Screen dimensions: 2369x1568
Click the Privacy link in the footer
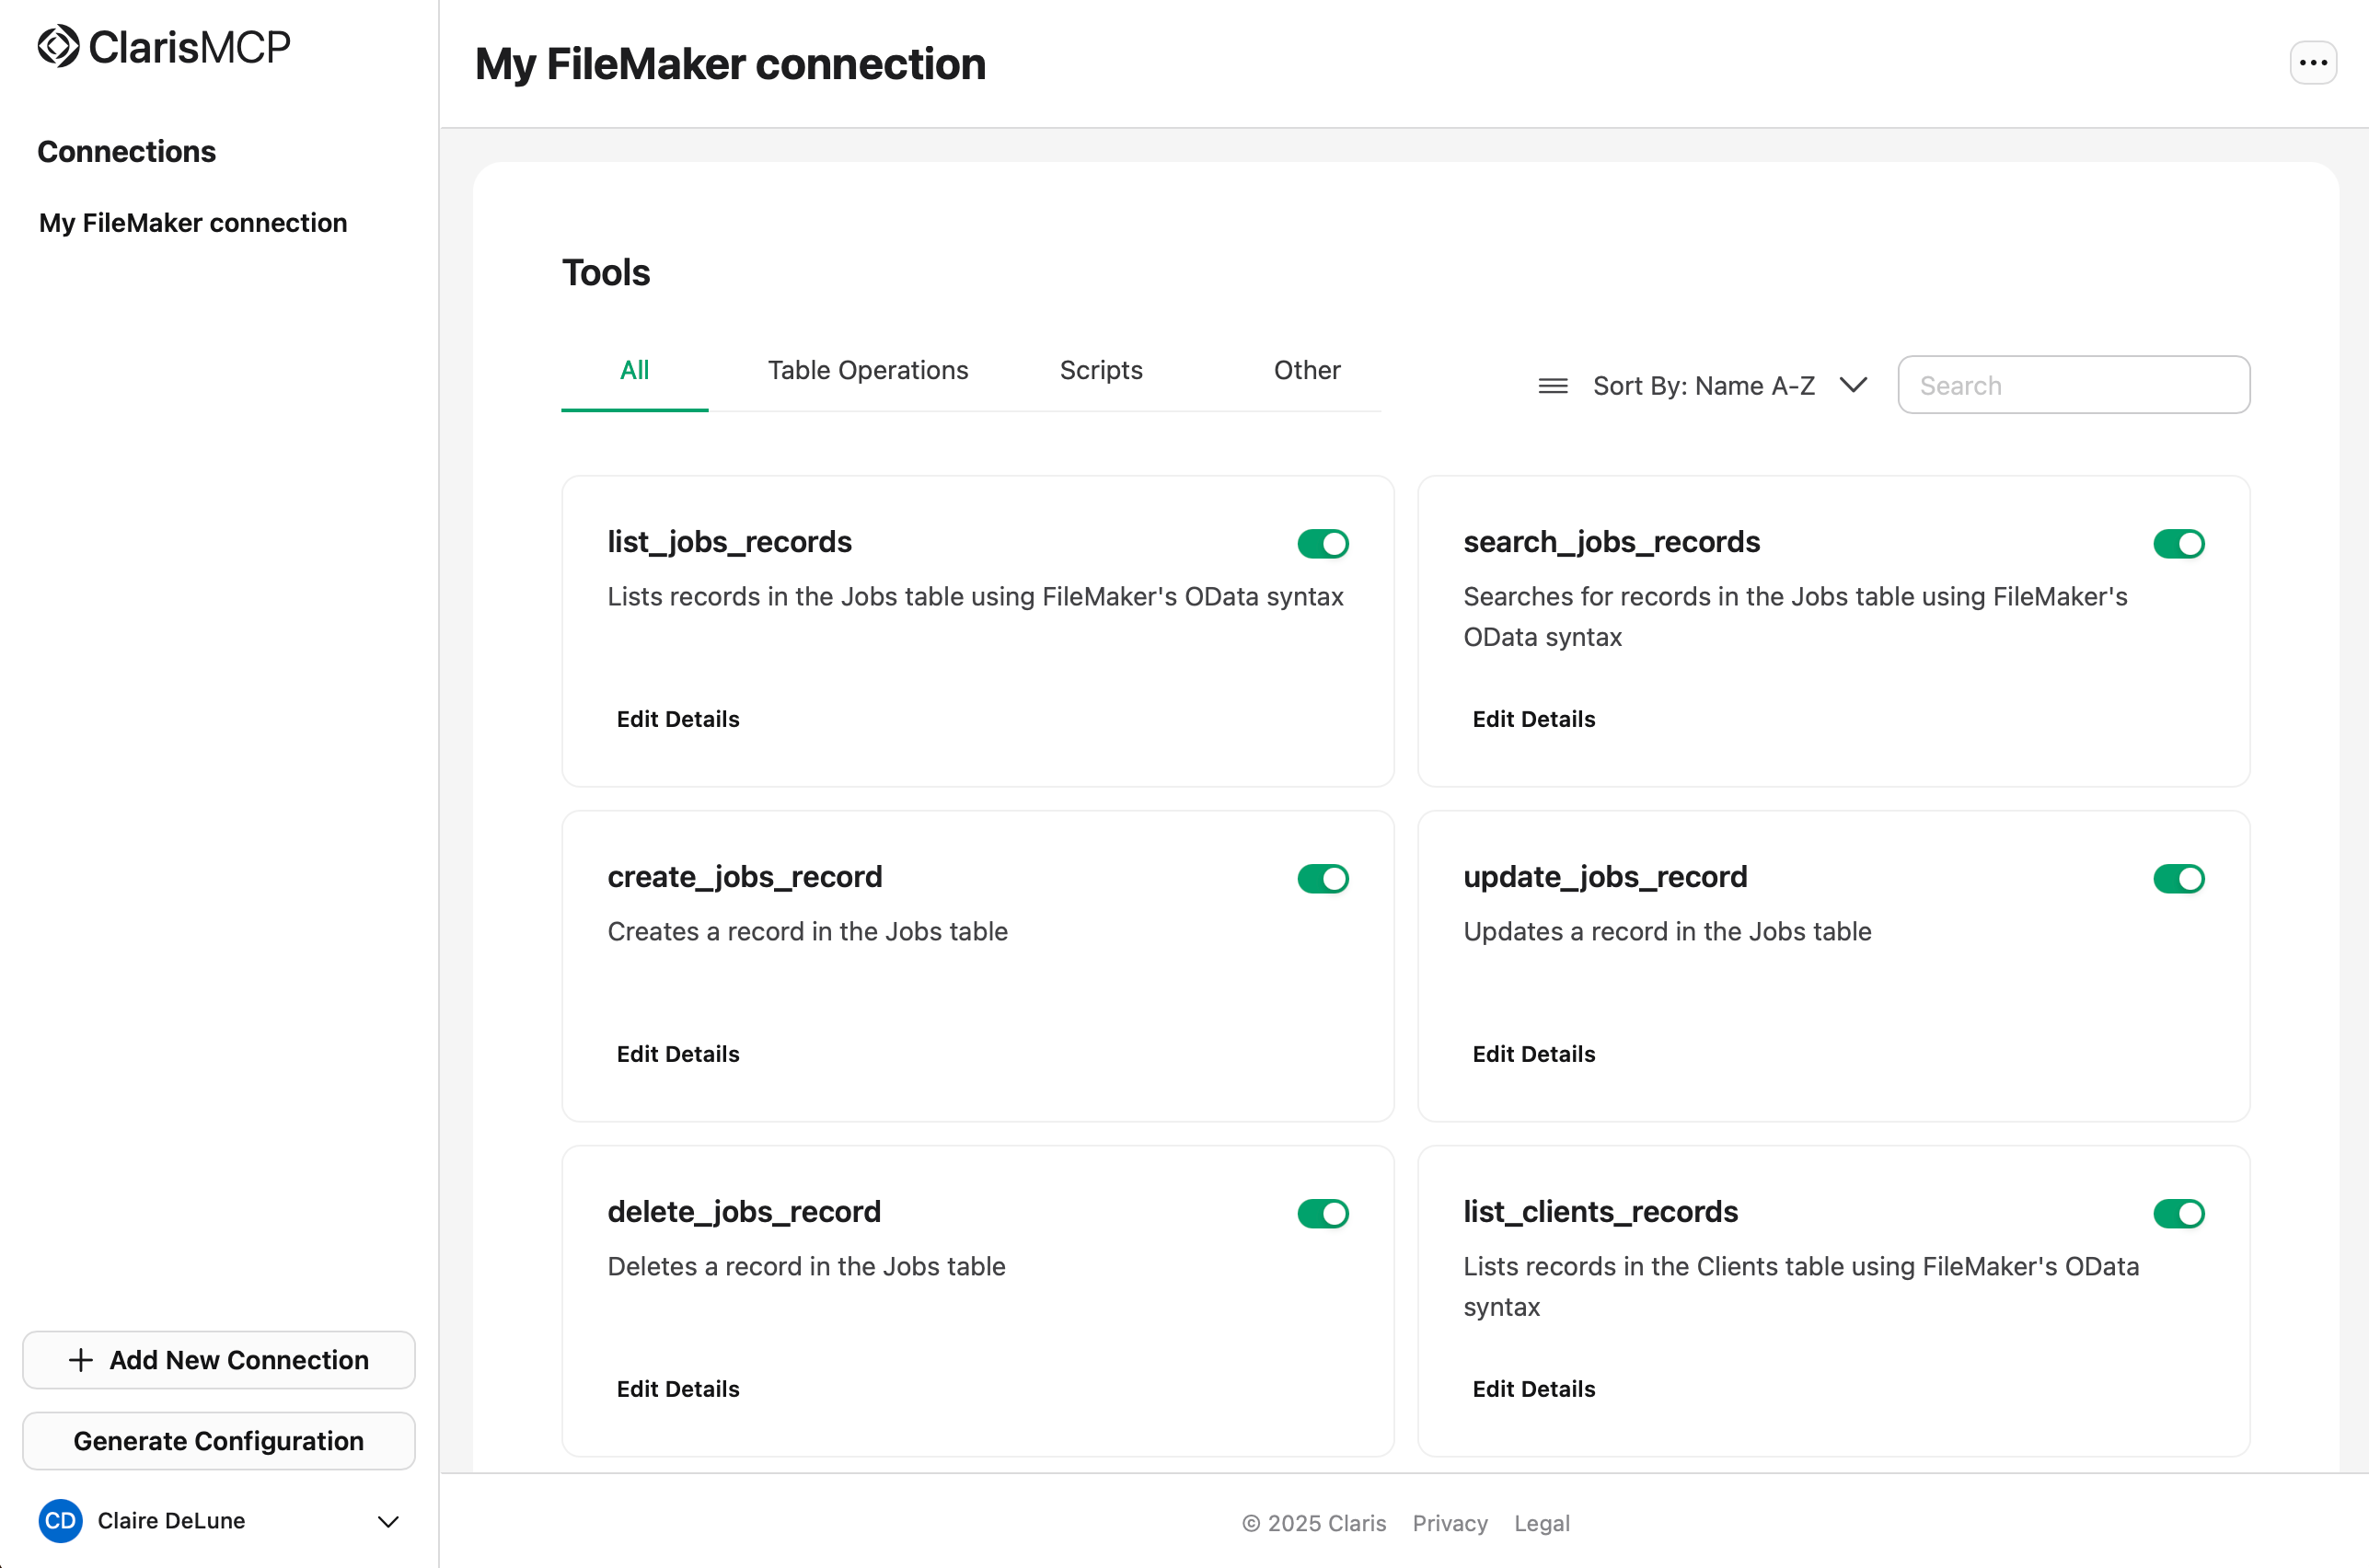coord(1450,1523)
